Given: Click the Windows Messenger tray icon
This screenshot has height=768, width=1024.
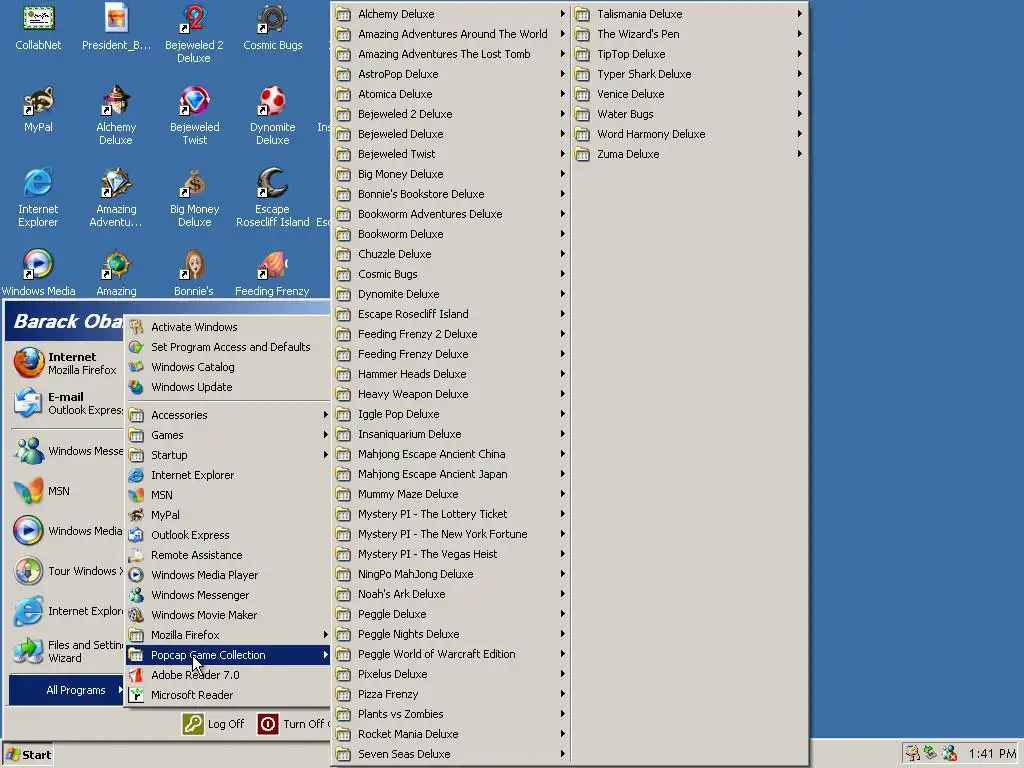Looking at the screenshot, I should click(950, 754).
